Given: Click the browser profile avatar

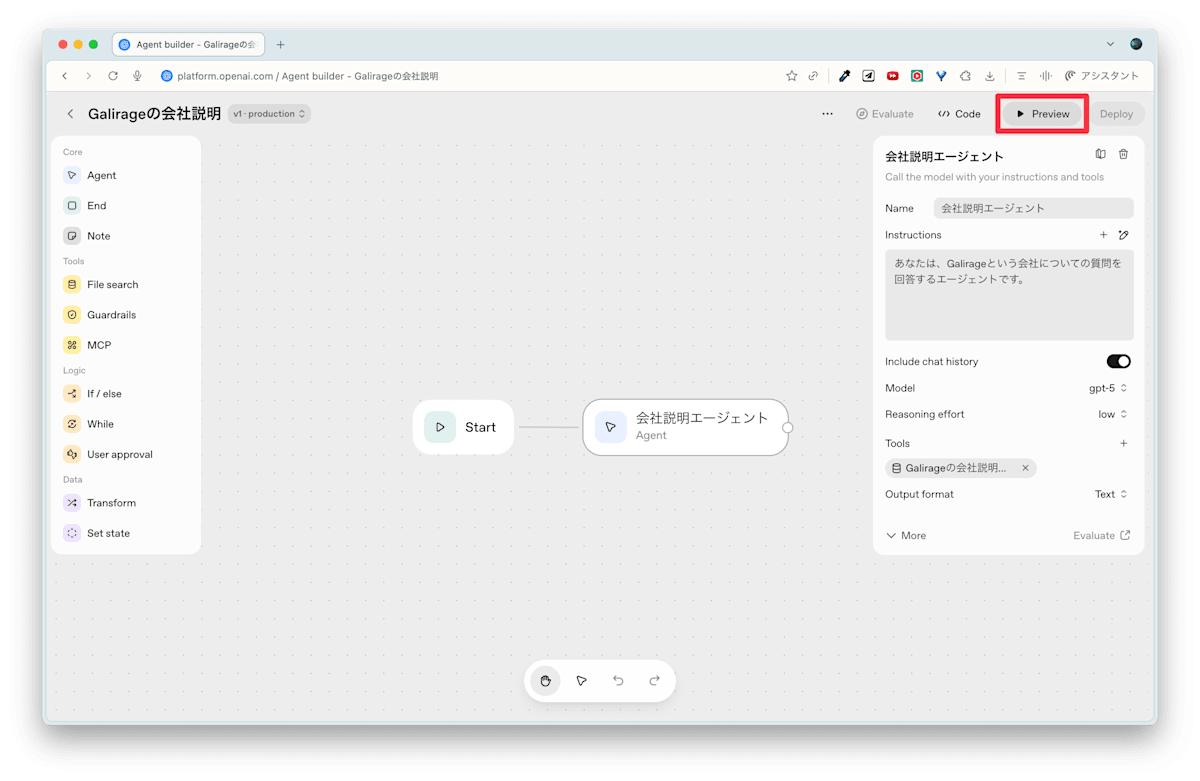Looking at the screenshot, I should pos(1136,44).
